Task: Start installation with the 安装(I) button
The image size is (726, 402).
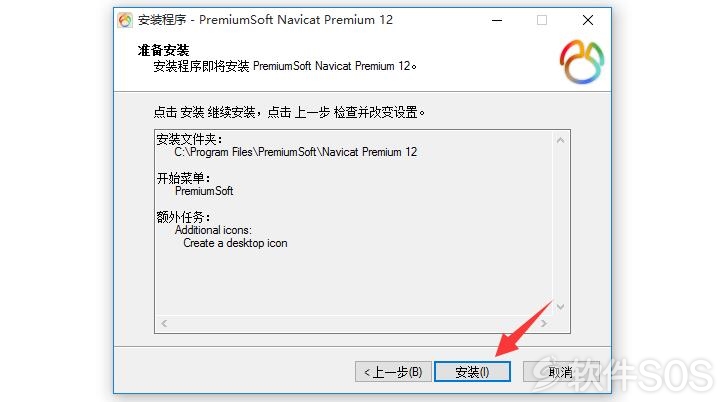Action: [472, 372]
